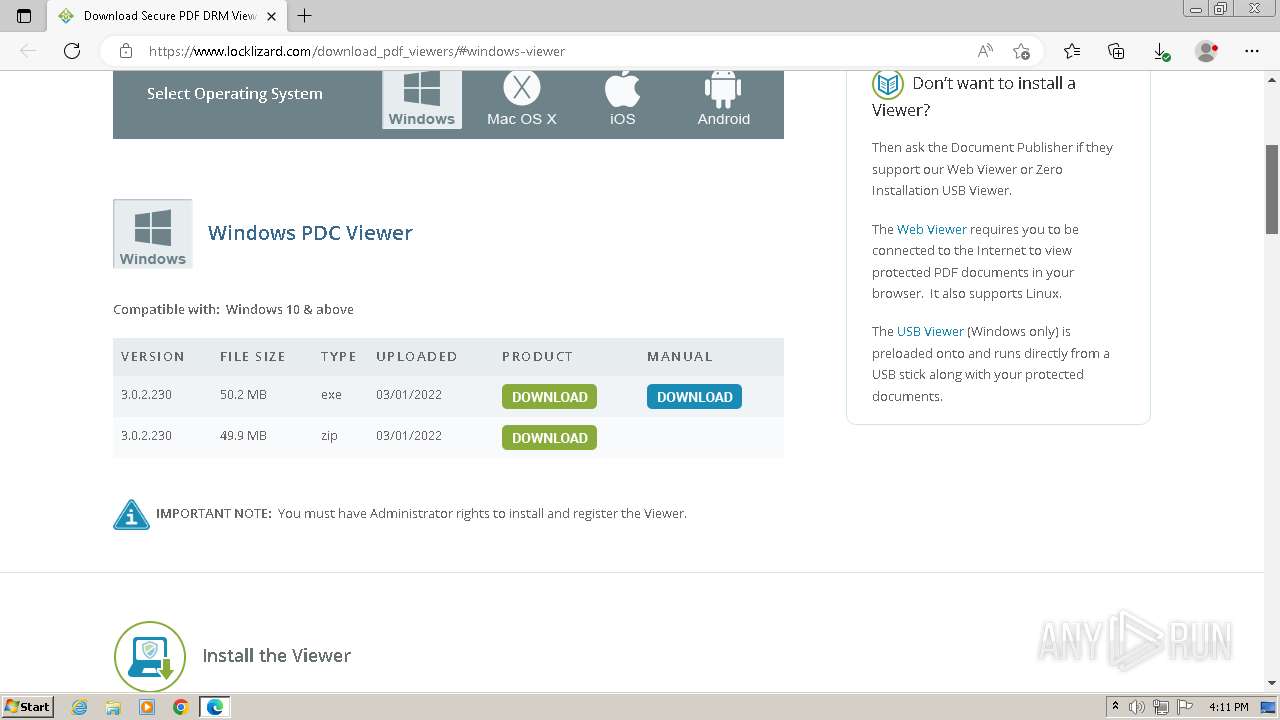Launch Internet Explorer from the taskbar

point(80,707)
